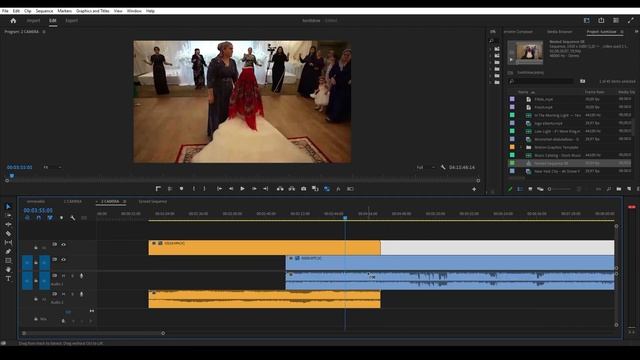Solo the Audio 1 track
The image size is (640, 360).
point(72,276)
